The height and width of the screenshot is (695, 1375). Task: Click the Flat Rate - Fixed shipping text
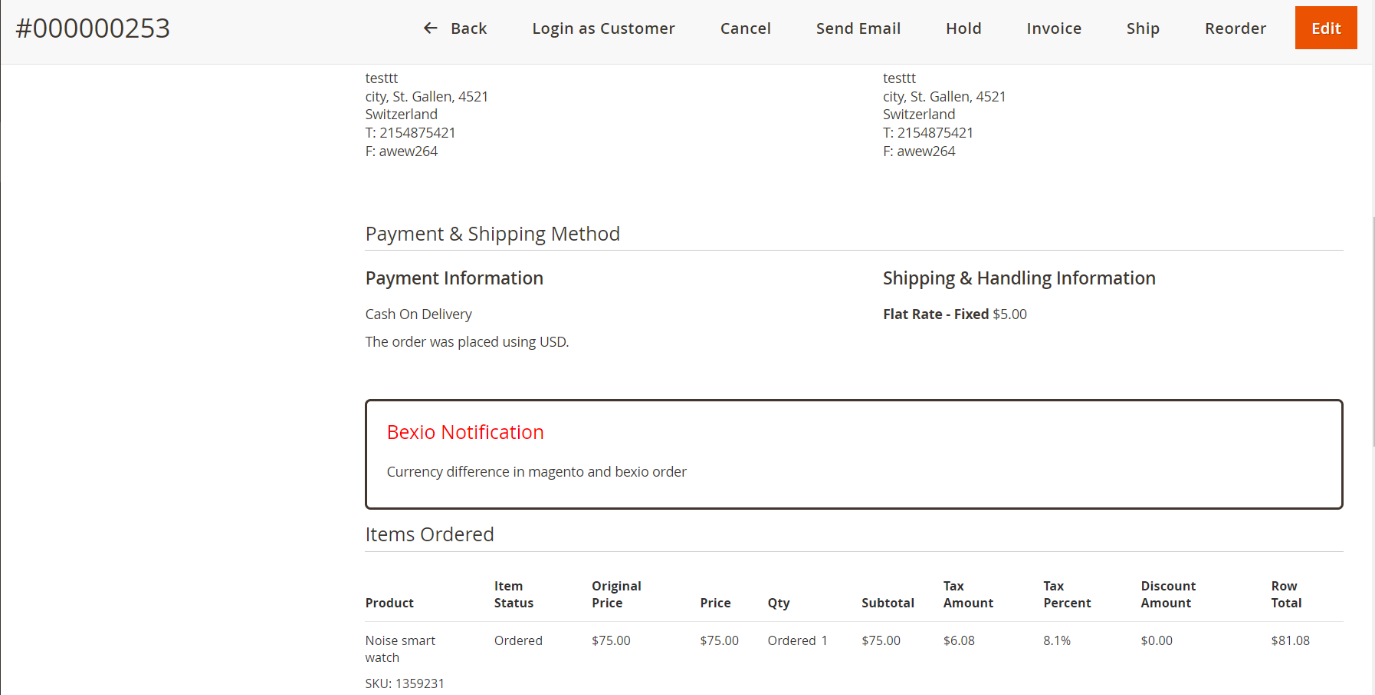point(936,314)
